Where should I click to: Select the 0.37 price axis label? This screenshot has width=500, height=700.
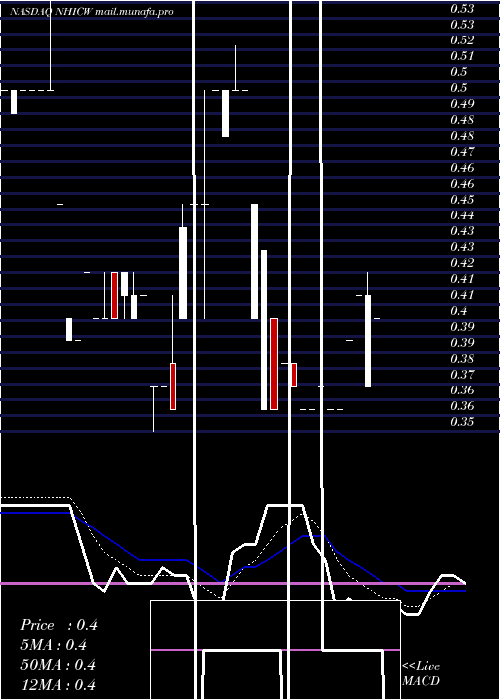click(462, 374)
